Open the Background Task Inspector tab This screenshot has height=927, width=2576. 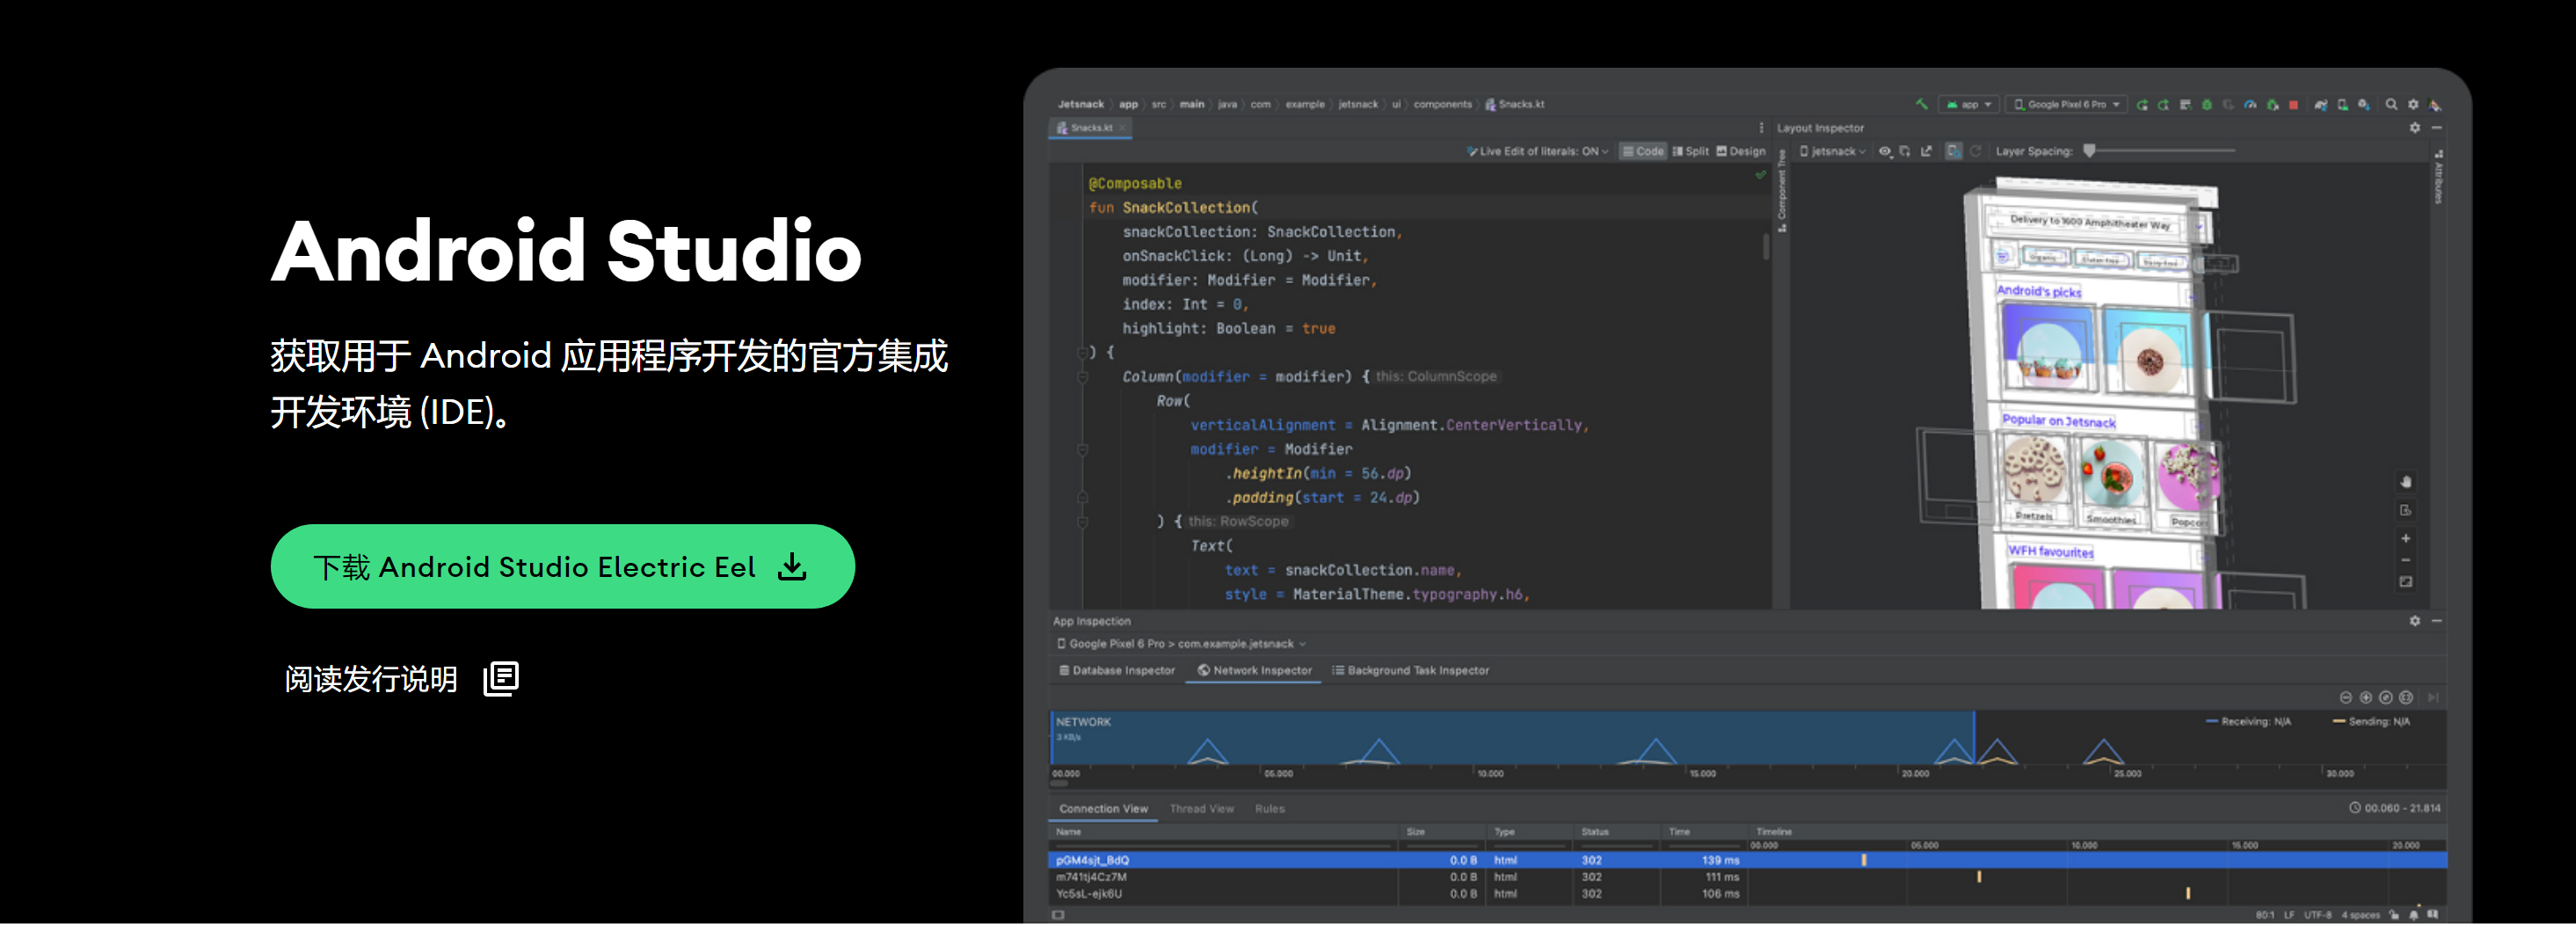pyautogui.click(x=1410, y=671)
